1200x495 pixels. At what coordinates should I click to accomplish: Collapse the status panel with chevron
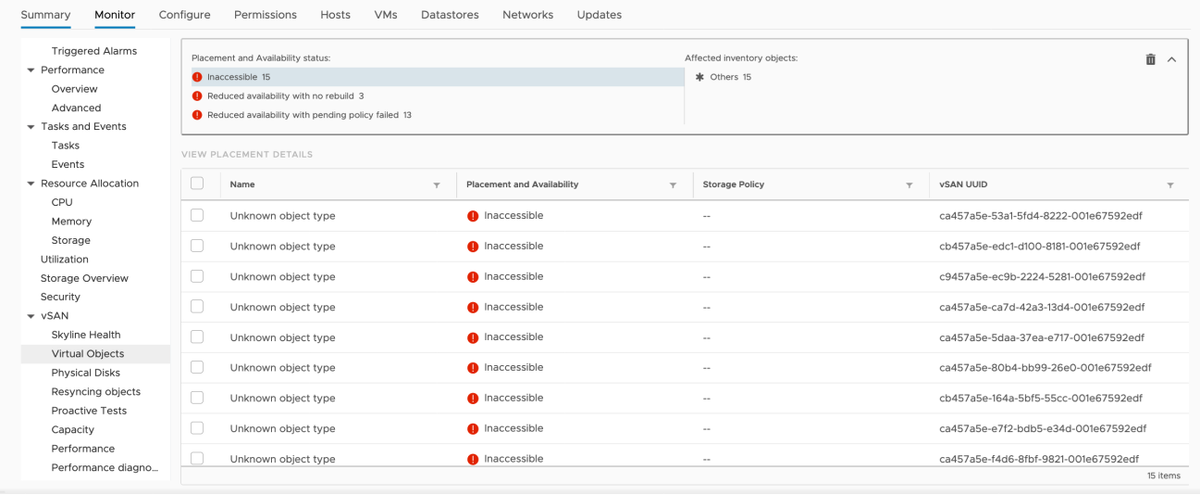pos(1171,60)
